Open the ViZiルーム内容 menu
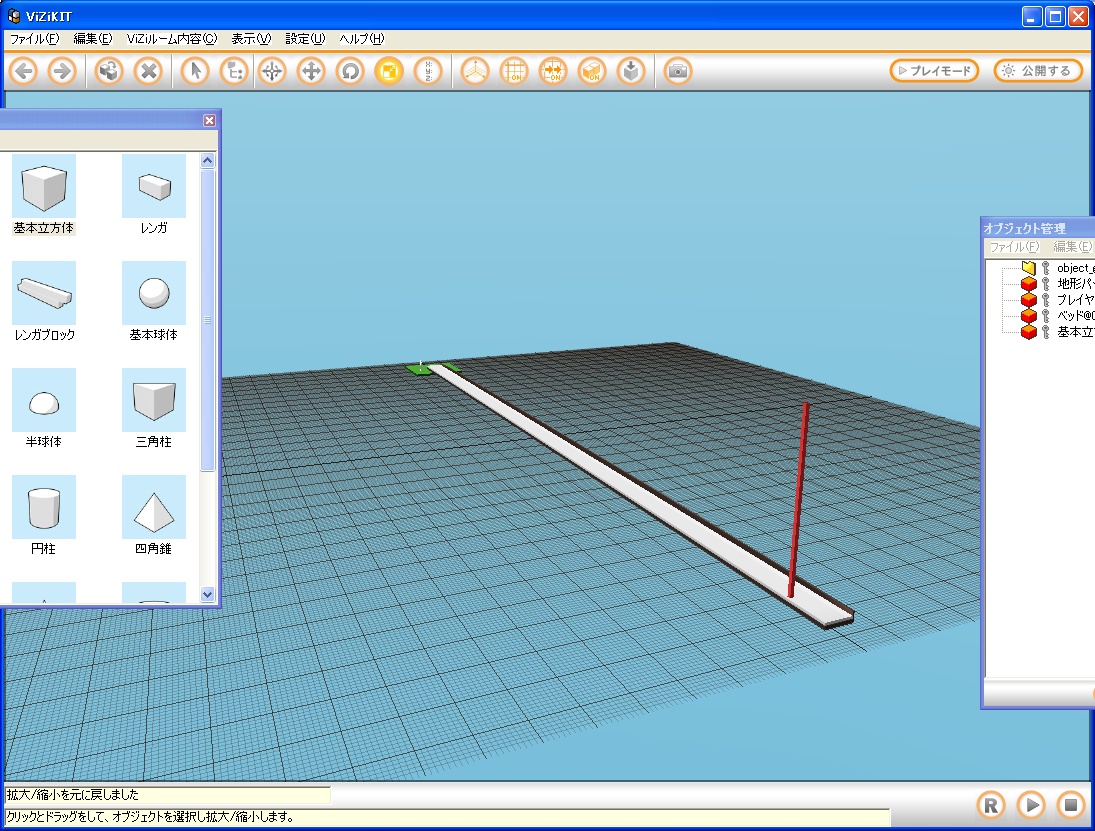The image size is (1095, 831). [x=171, y=39]
